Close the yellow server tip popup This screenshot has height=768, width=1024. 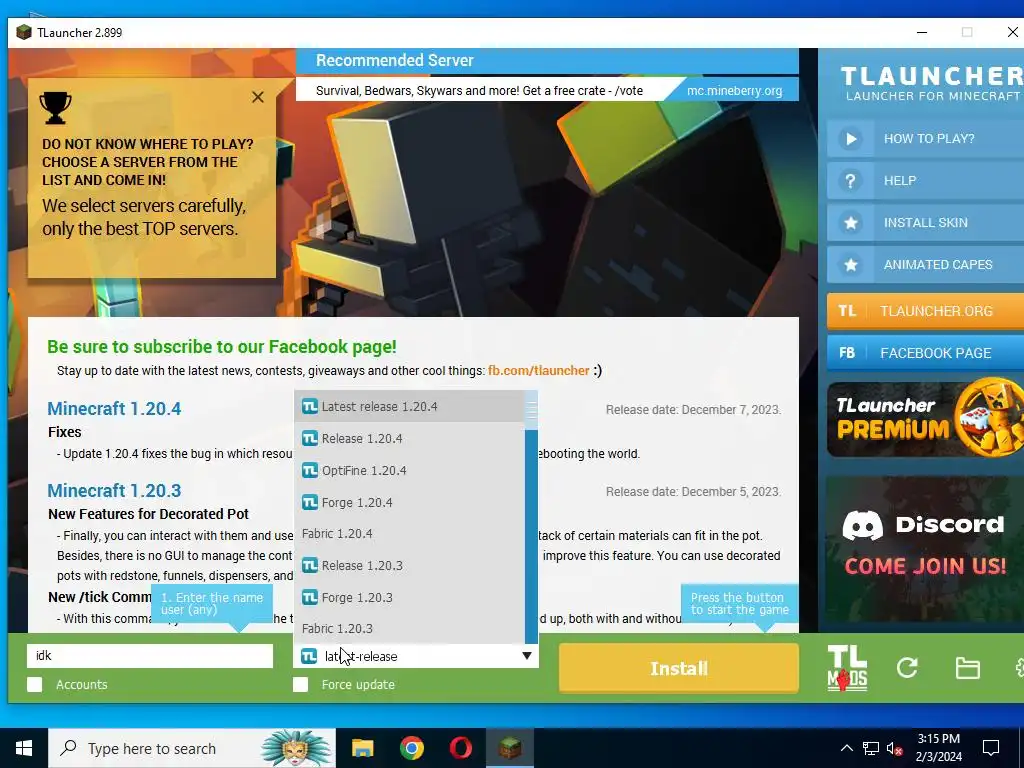[258, 97]
